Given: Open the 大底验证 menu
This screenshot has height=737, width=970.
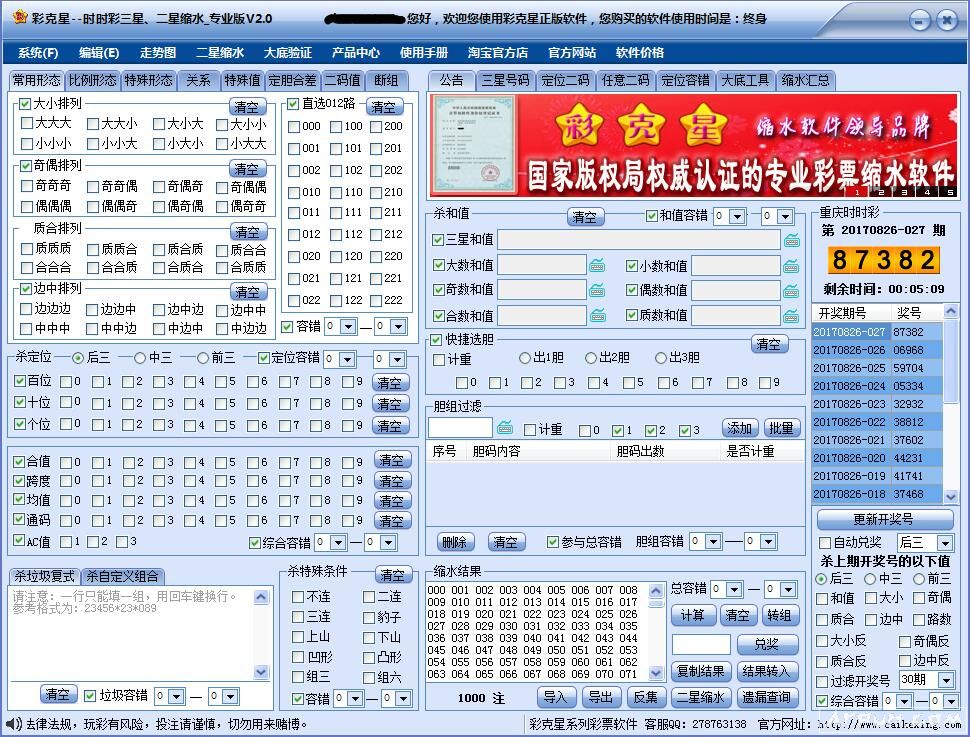Looking at the screenshot, I should click(x=288, y=53).
